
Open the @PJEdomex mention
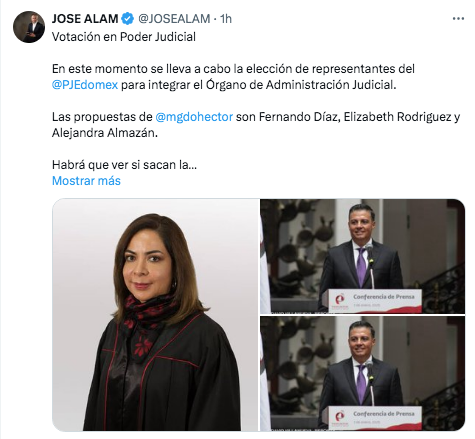[x=85, y=85]
